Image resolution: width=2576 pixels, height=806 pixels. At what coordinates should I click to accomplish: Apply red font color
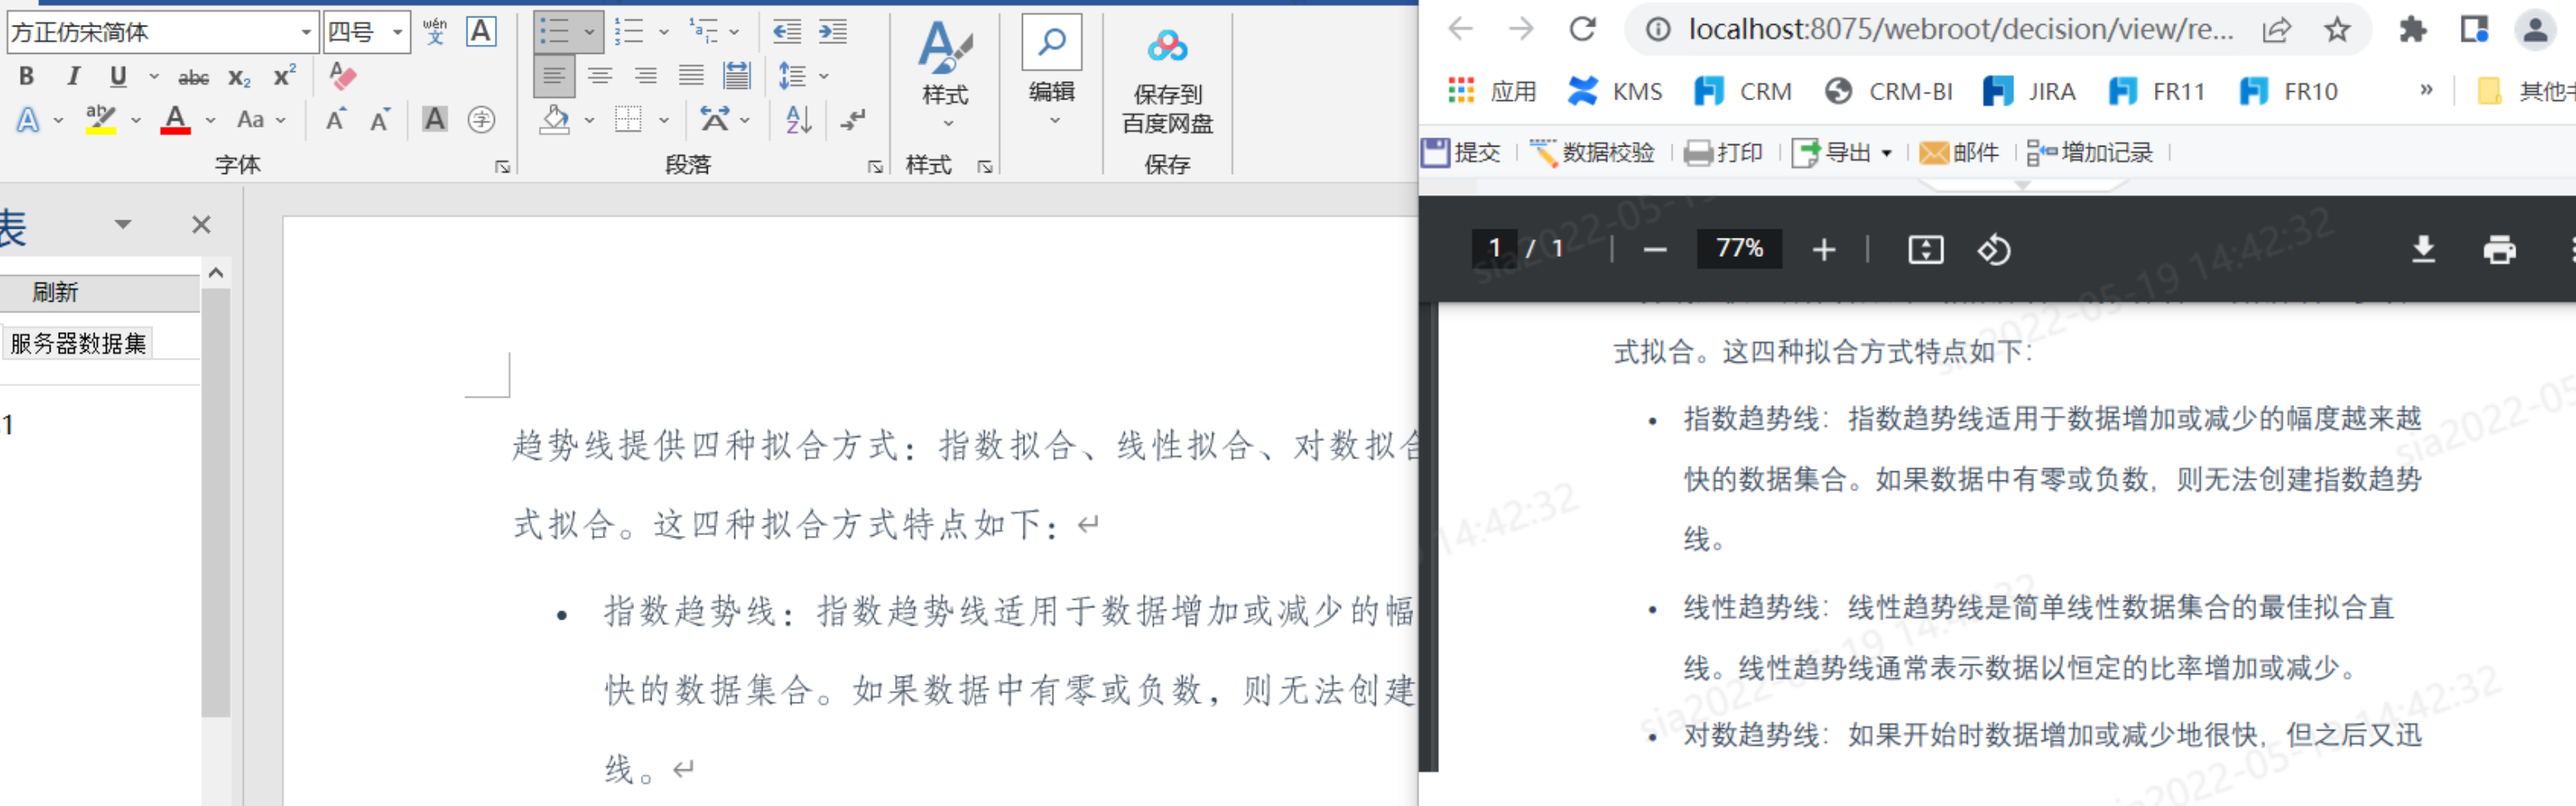point(175,120)
